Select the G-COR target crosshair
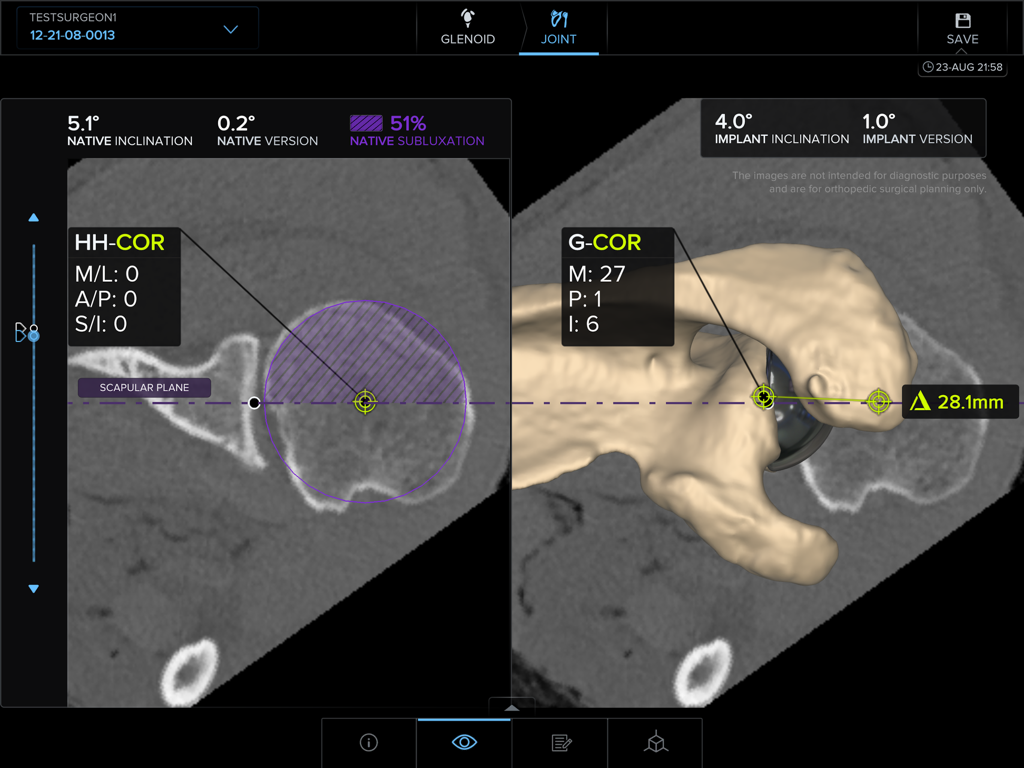This screenshot has height=768, width=1024. pyautogui.click(x=764, y=397)
